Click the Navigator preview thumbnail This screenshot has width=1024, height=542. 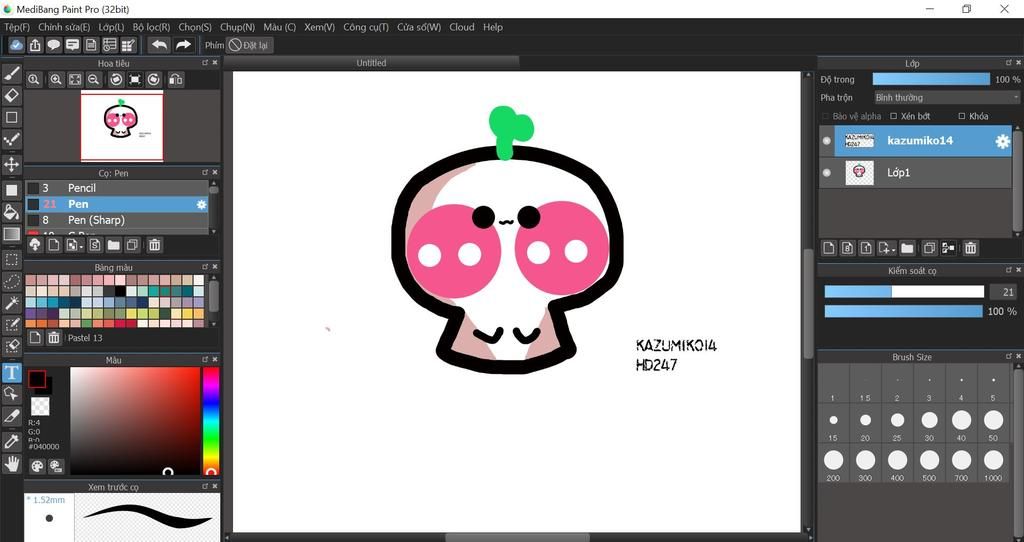click(122, 126)
